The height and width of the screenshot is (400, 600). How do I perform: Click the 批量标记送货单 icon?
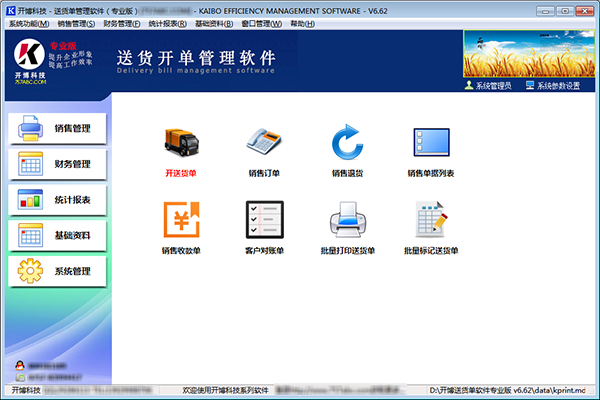[x=430, y=219]
